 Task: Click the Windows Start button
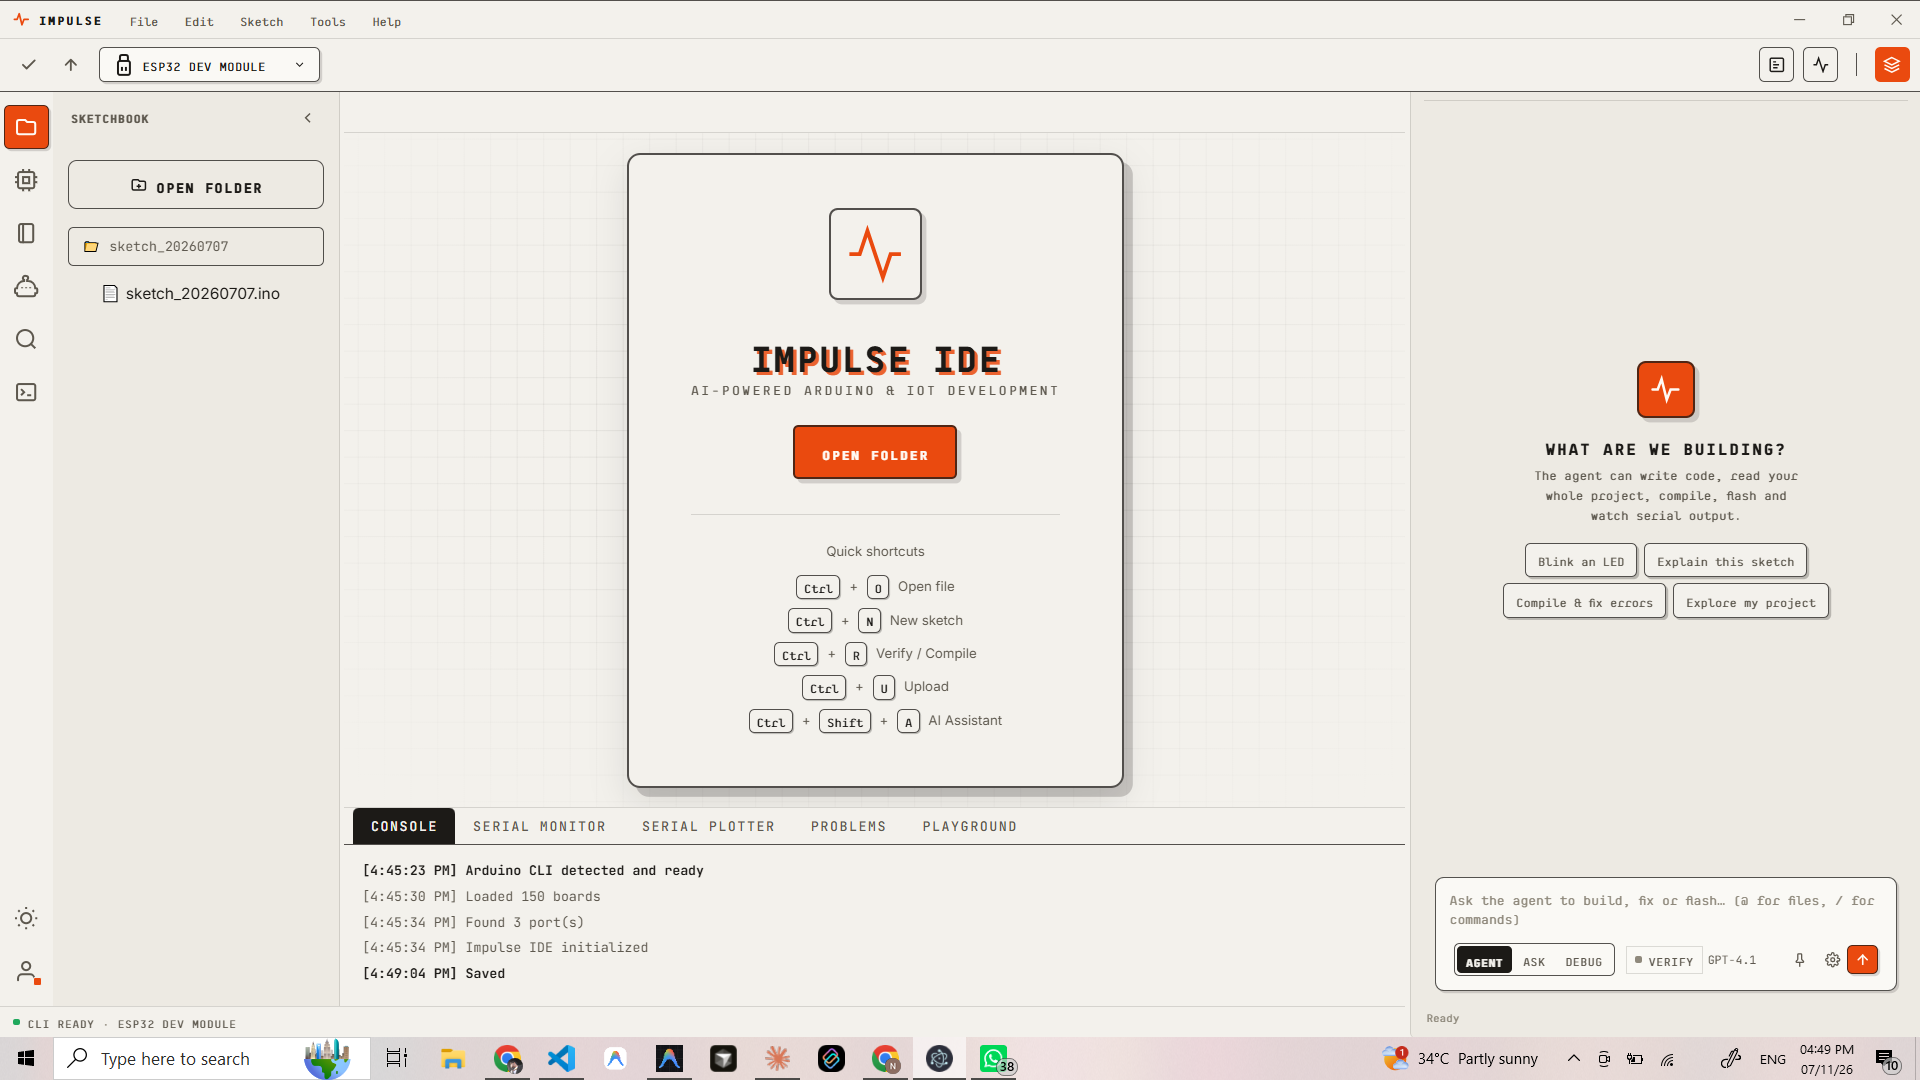pyautogui.click(x=26, y=1059)
